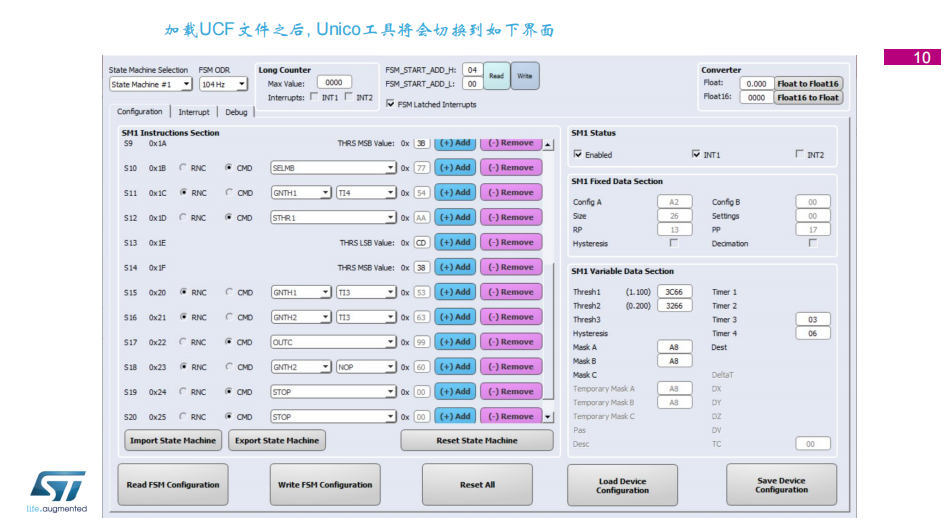This screenshot has height=523, width=943.
Task: Click Thresh1 value field 3C66
Action: coord(674,292)
